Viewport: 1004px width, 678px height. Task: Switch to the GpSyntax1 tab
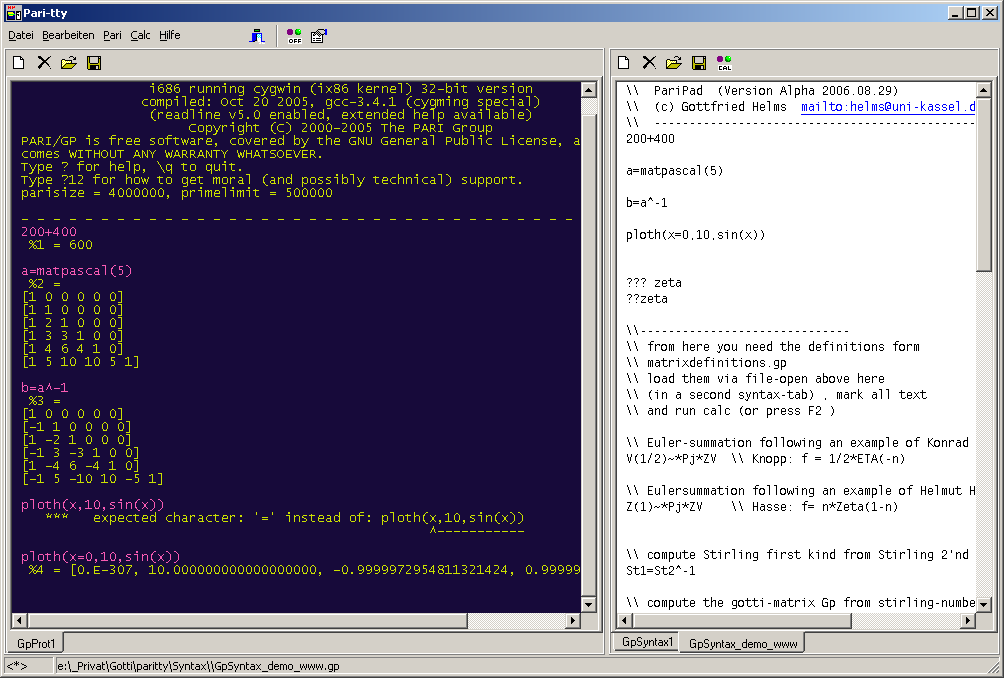(x=647, y=642)
